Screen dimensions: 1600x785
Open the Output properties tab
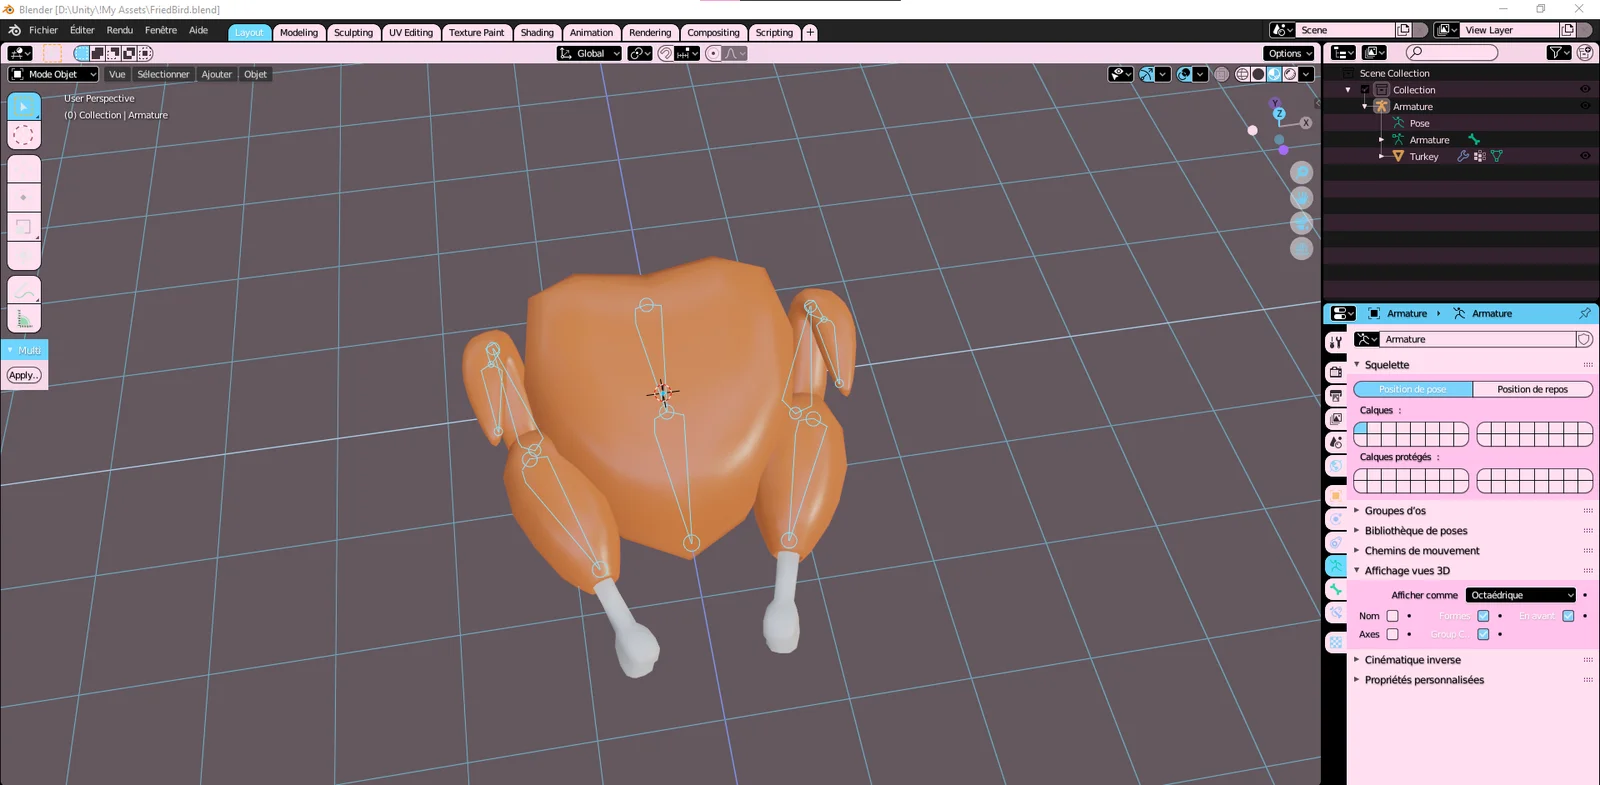click(x=1336, y=396)
